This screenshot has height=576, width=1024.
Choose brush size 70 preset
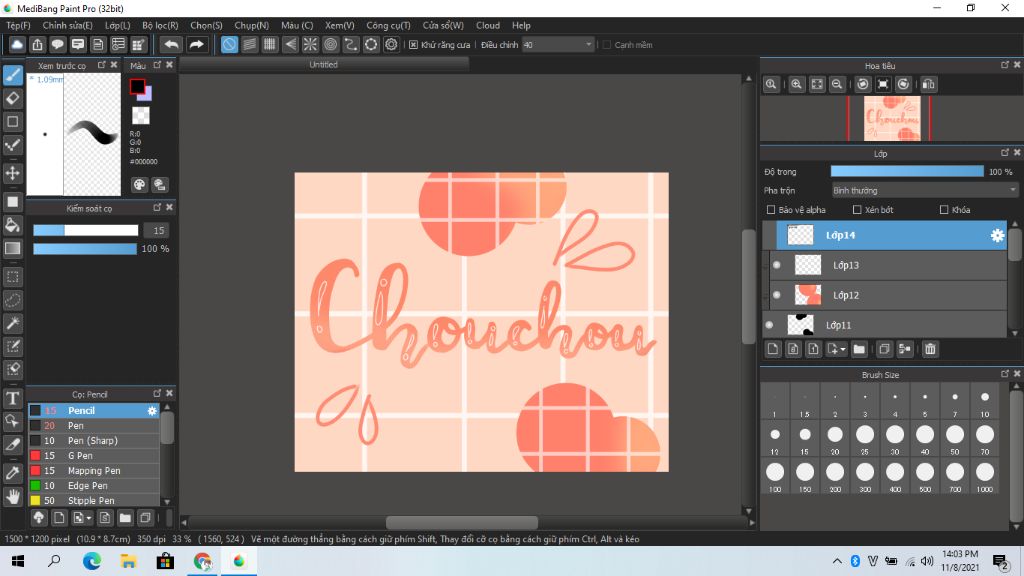click(985, 438)
